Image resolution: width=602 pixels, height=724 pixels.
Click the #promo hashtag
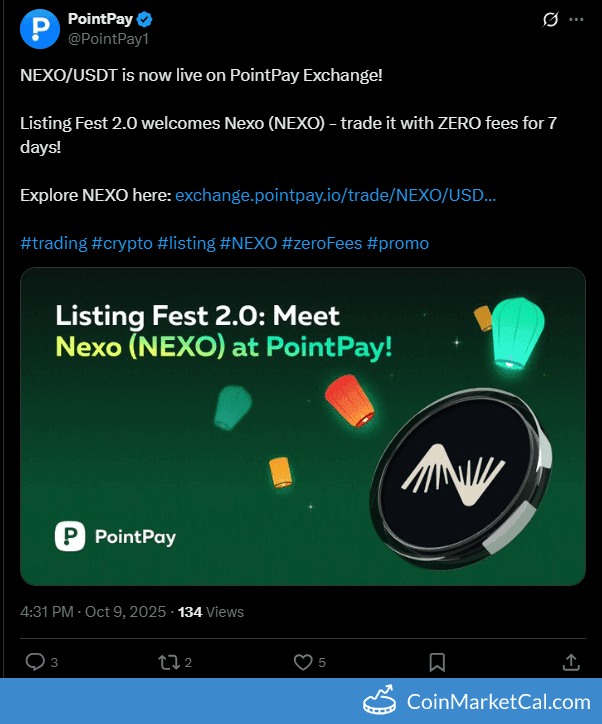pyautogui.click(x=398, y=243)
